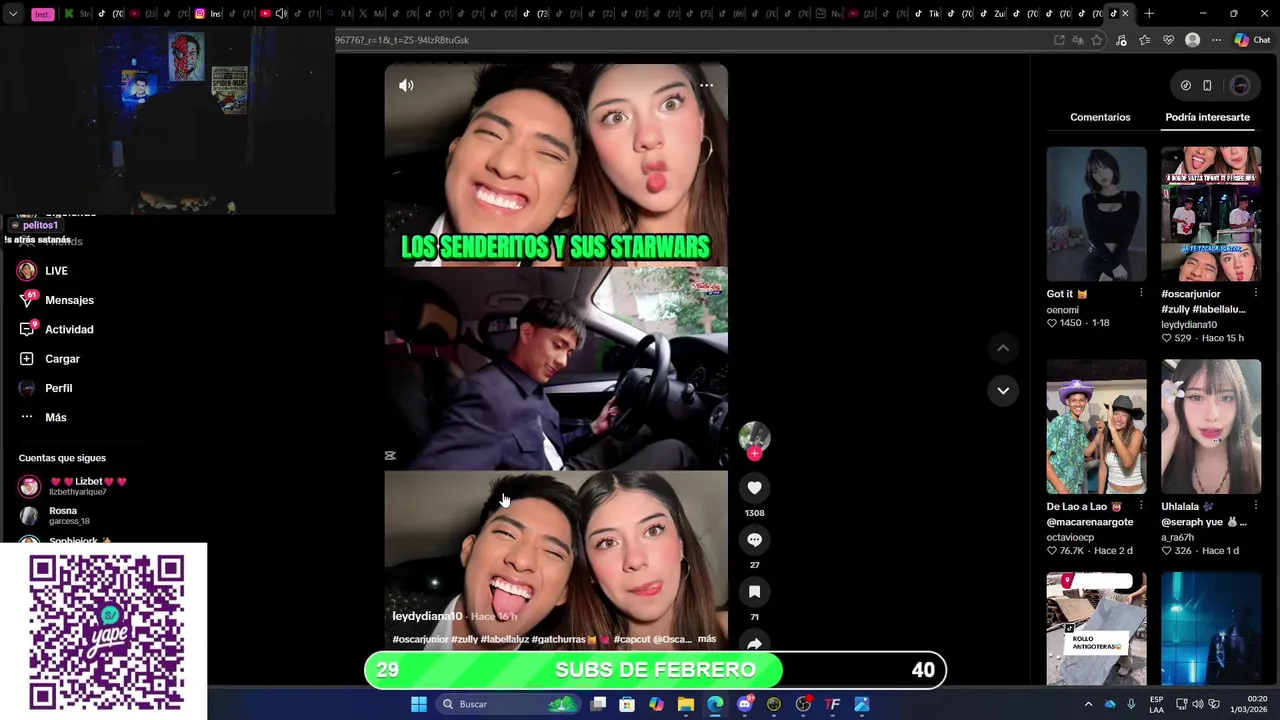Expand tab search dropdown at top-left
The width and height of the screenshot is (1280, 720).
coord(12,14)
